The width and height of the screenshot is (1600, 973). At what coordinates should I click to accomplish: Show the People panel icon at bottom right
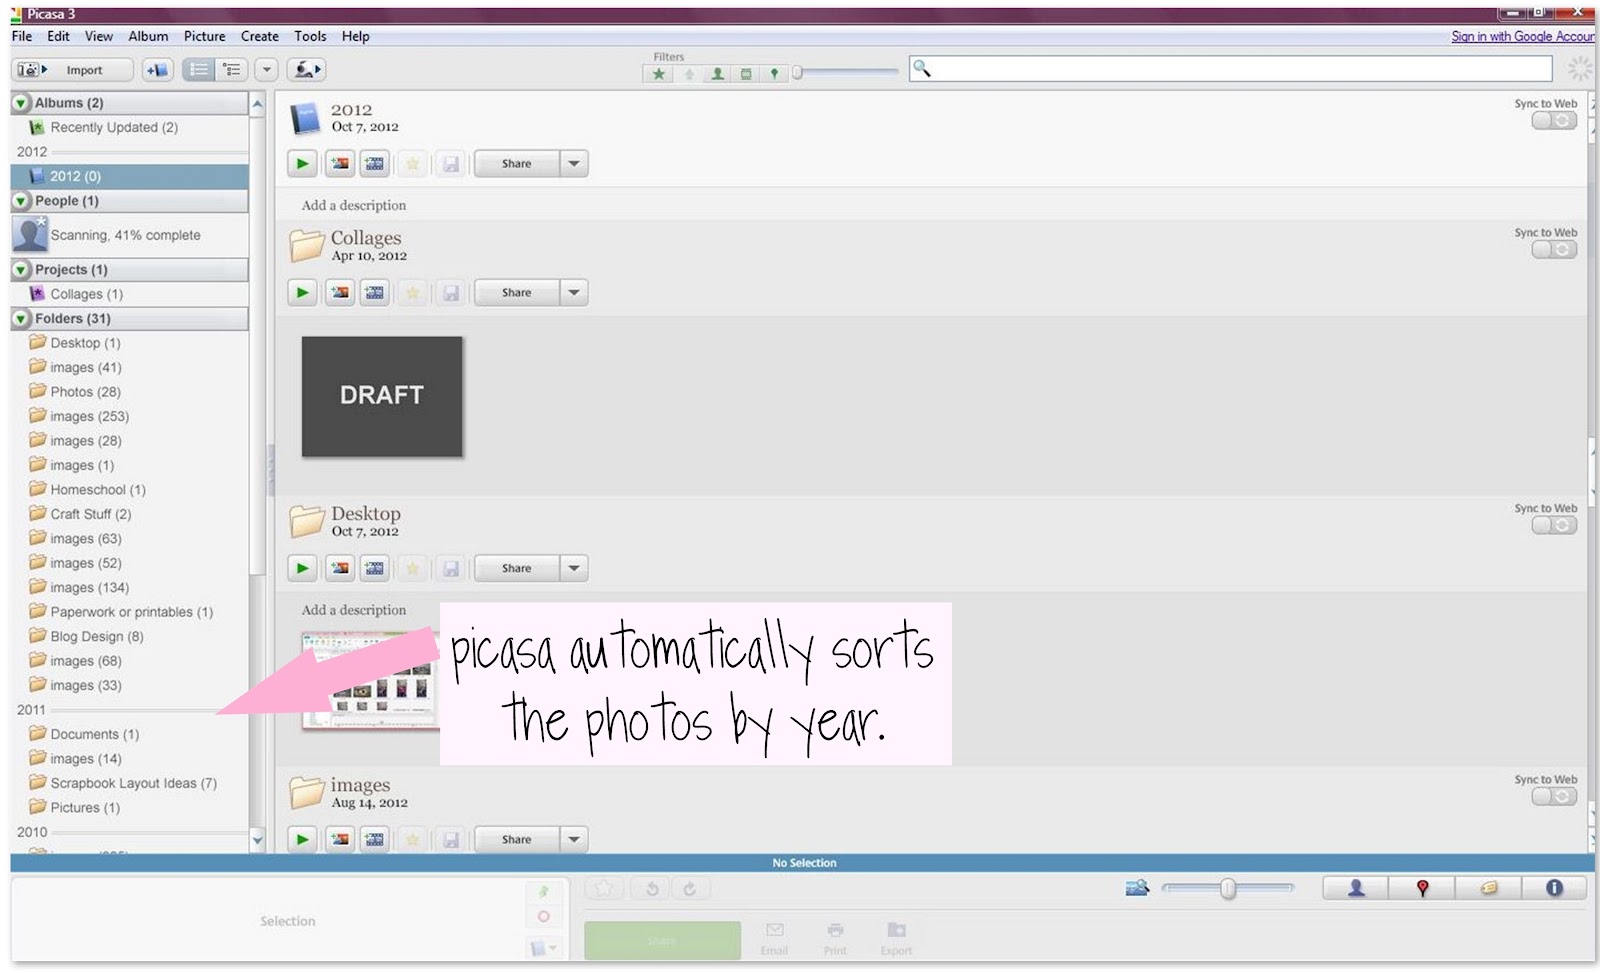tap(1356, 888)
